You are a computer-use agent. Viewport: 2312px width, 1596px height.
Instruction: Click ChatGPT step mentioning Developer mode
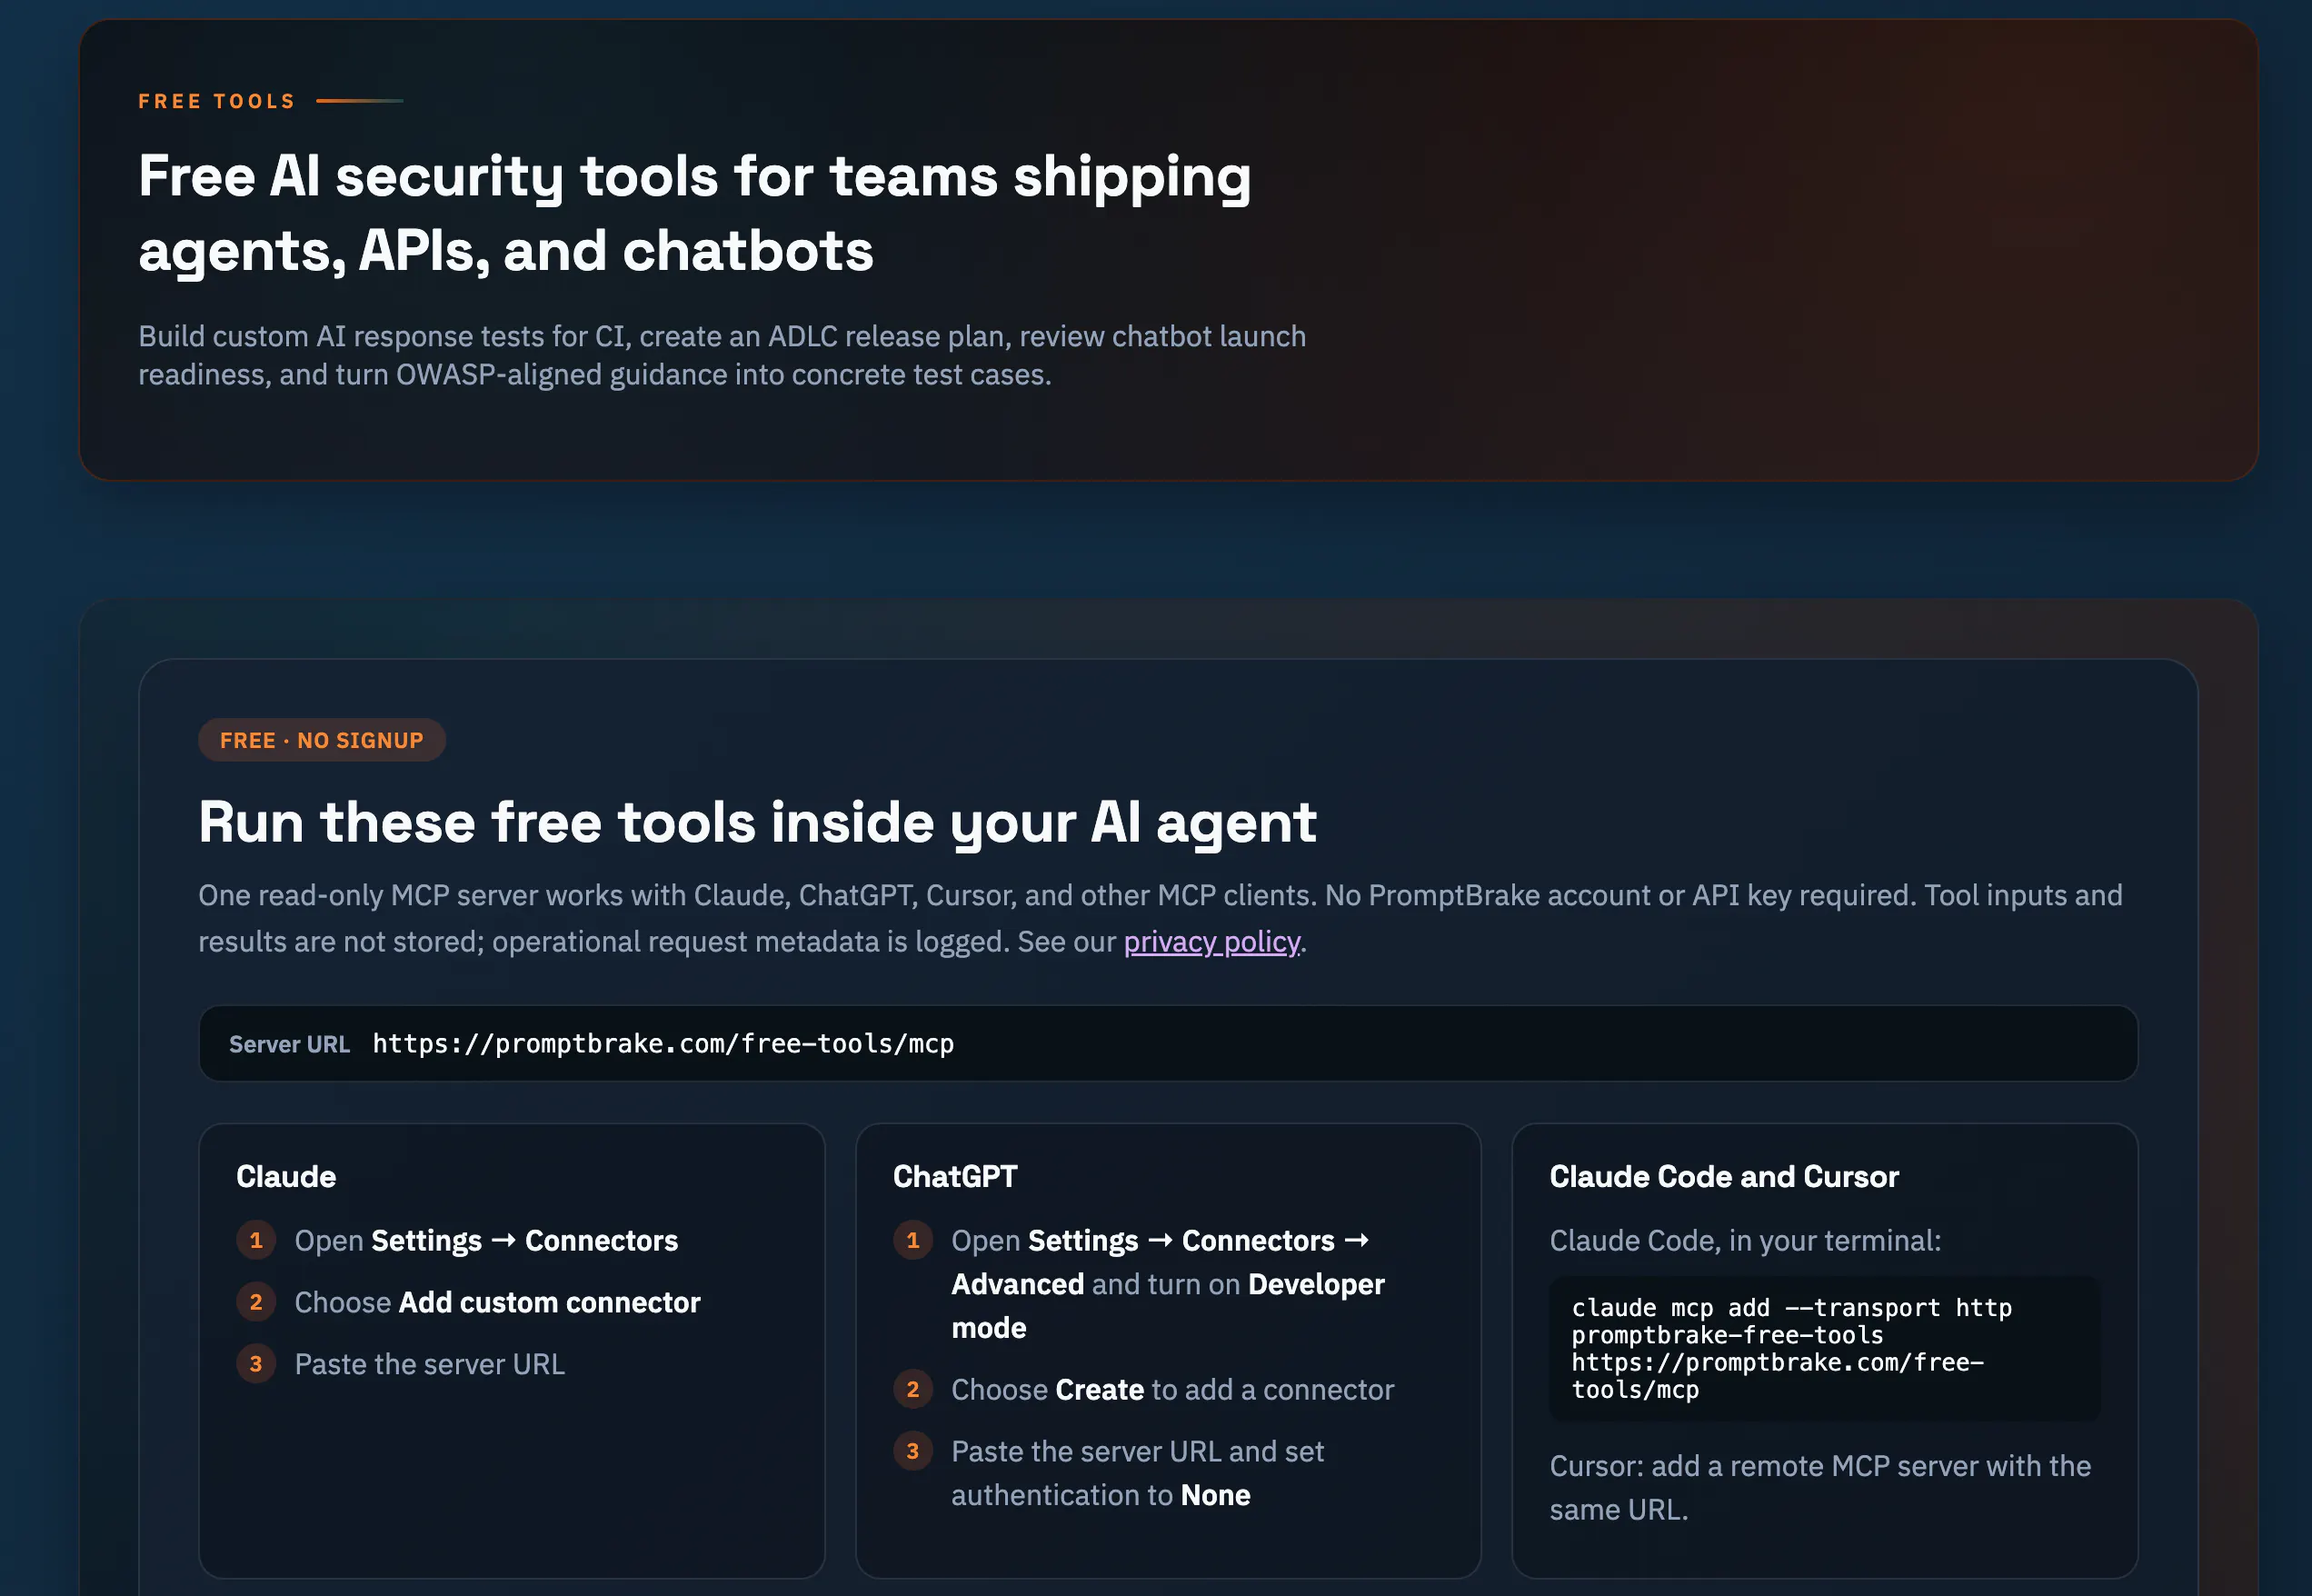(x=1168, y=1284)
